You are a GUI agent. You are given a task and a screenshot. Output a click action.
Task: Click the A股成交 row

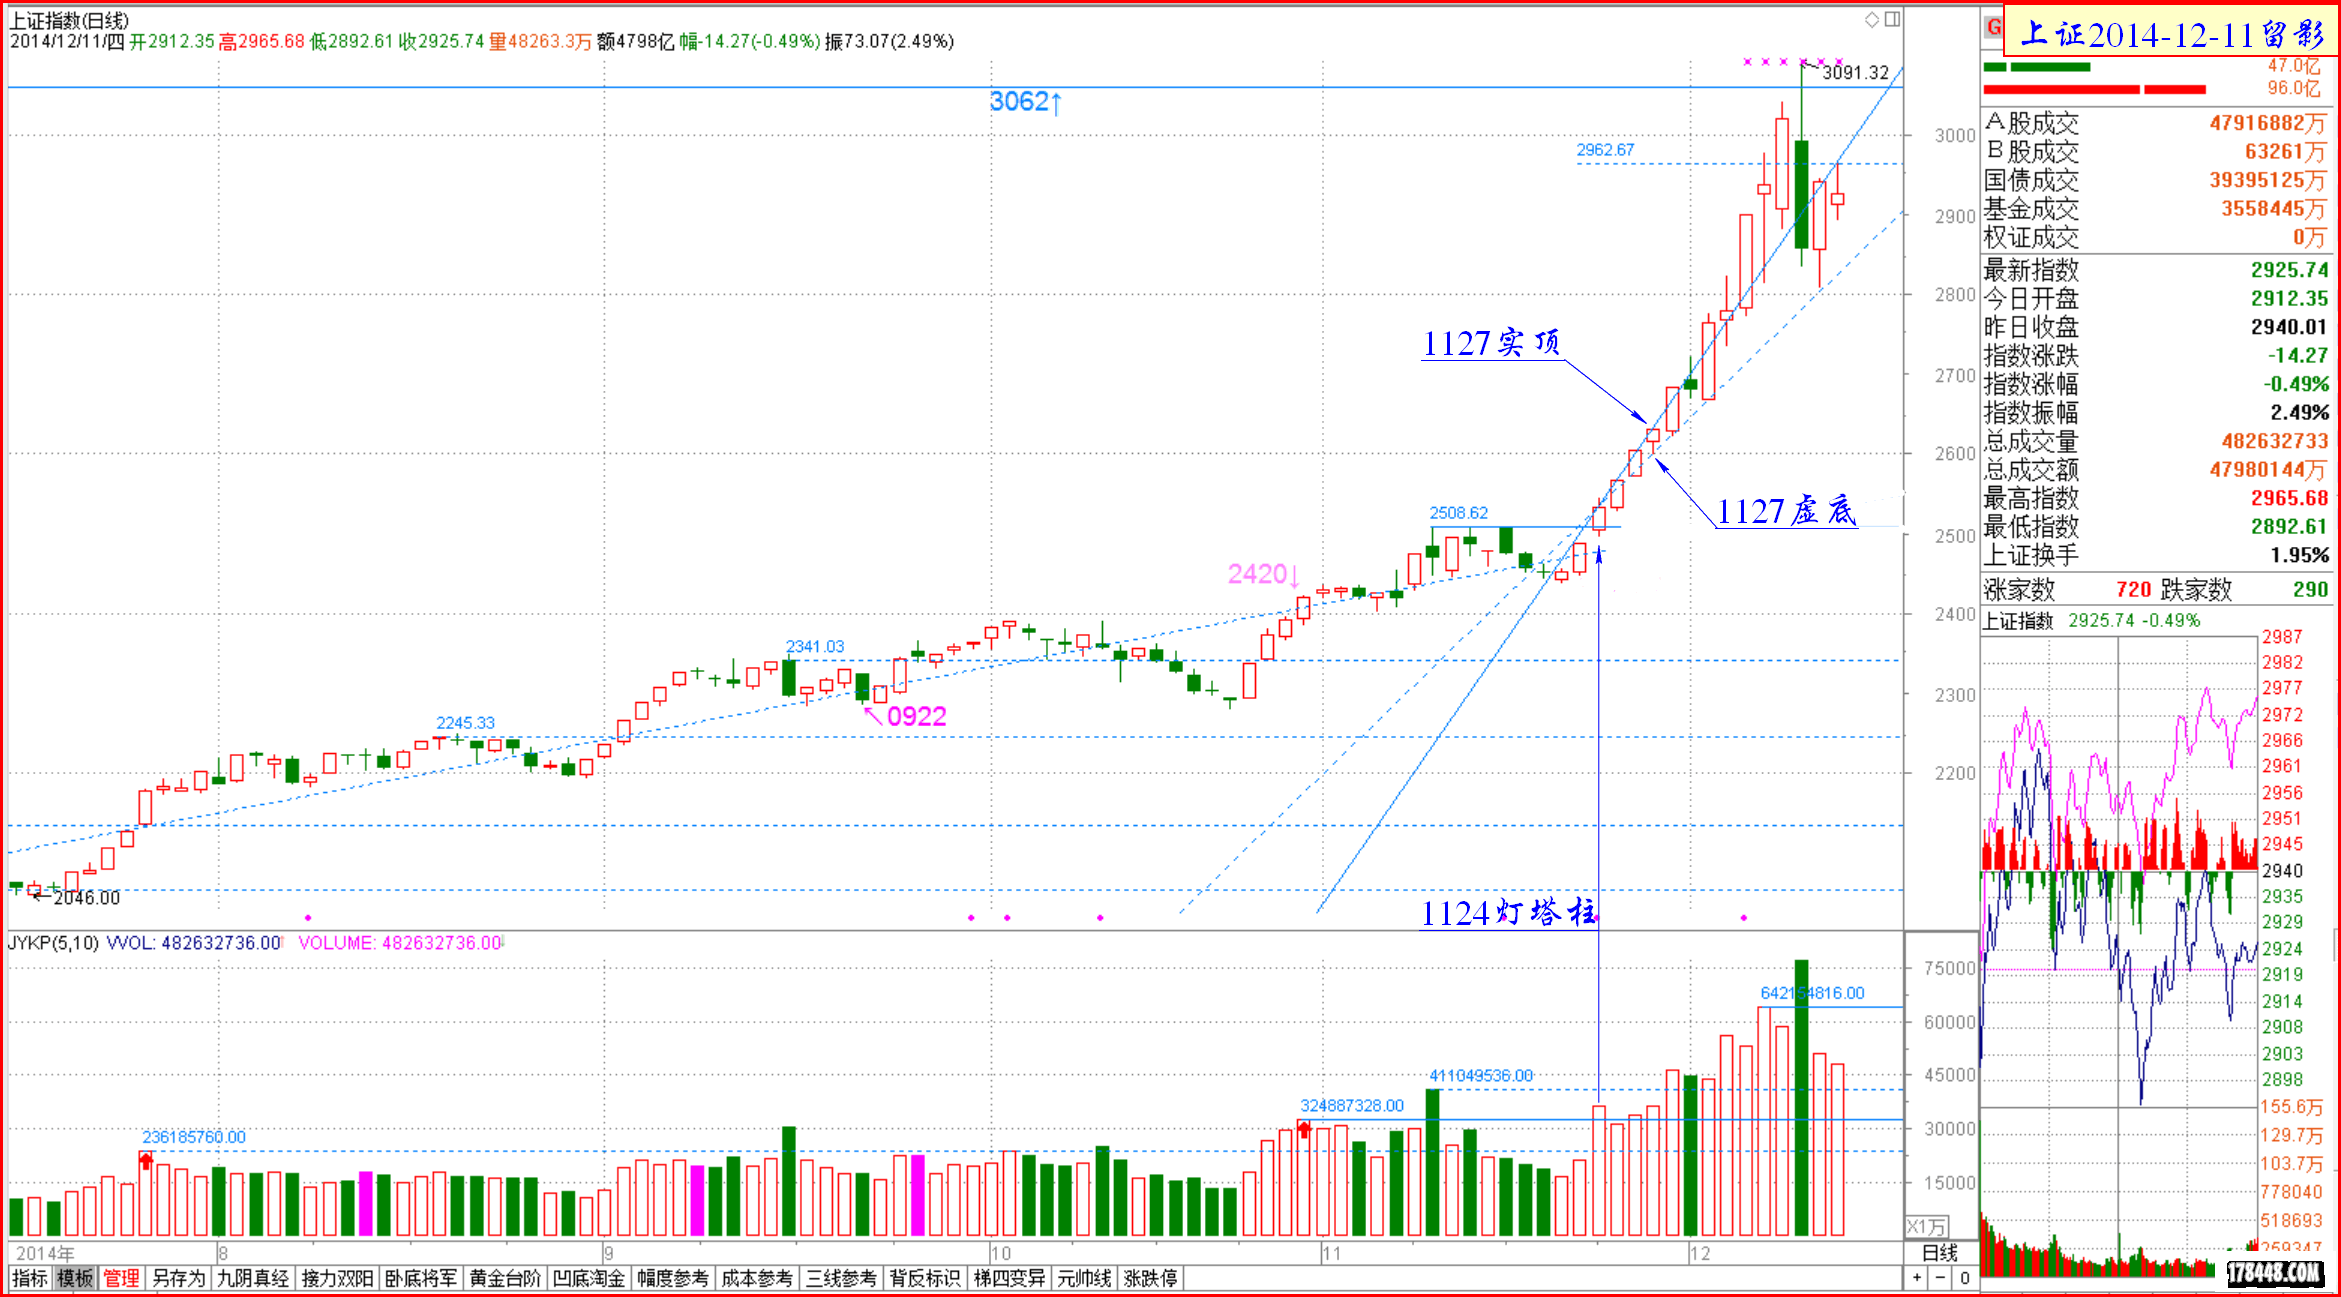[2156, 123]
